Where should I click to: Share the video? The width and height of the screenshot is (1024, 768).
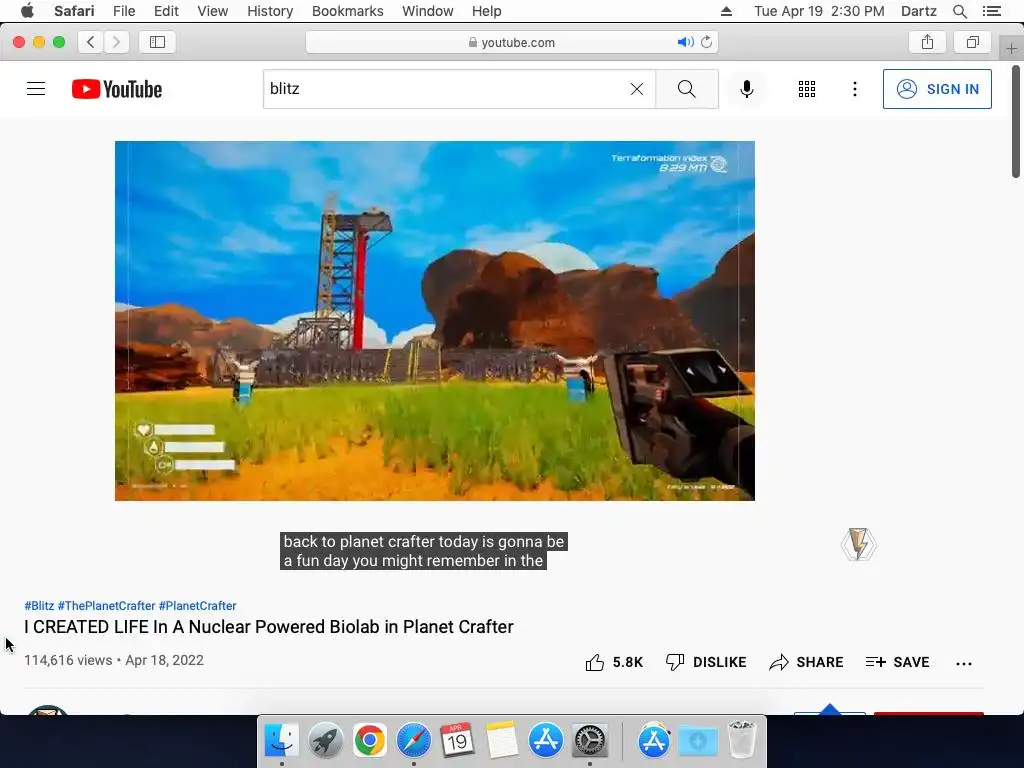[x=806, y=662]
